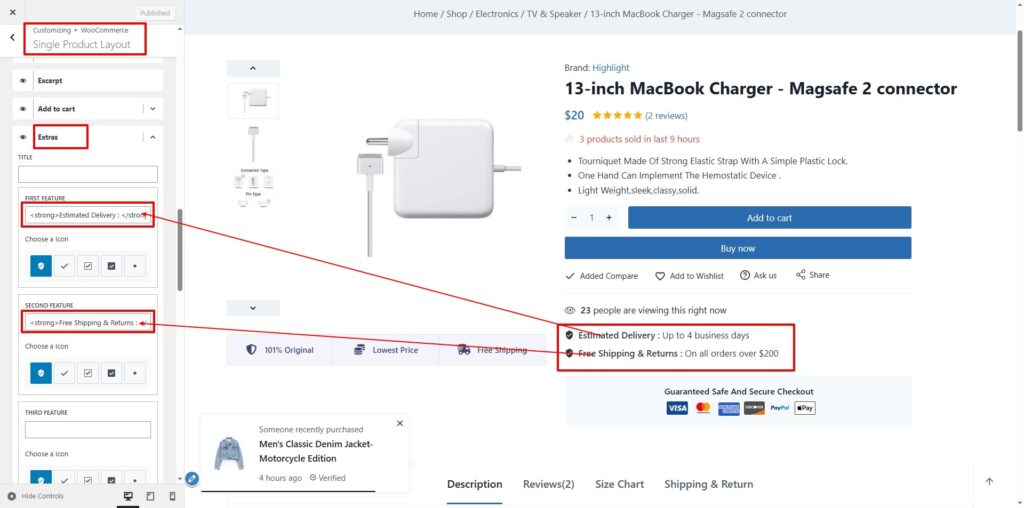Click the blue pencil edit shortcut icon
This screenshot has width=1024, height=508.
click(191, 479)
